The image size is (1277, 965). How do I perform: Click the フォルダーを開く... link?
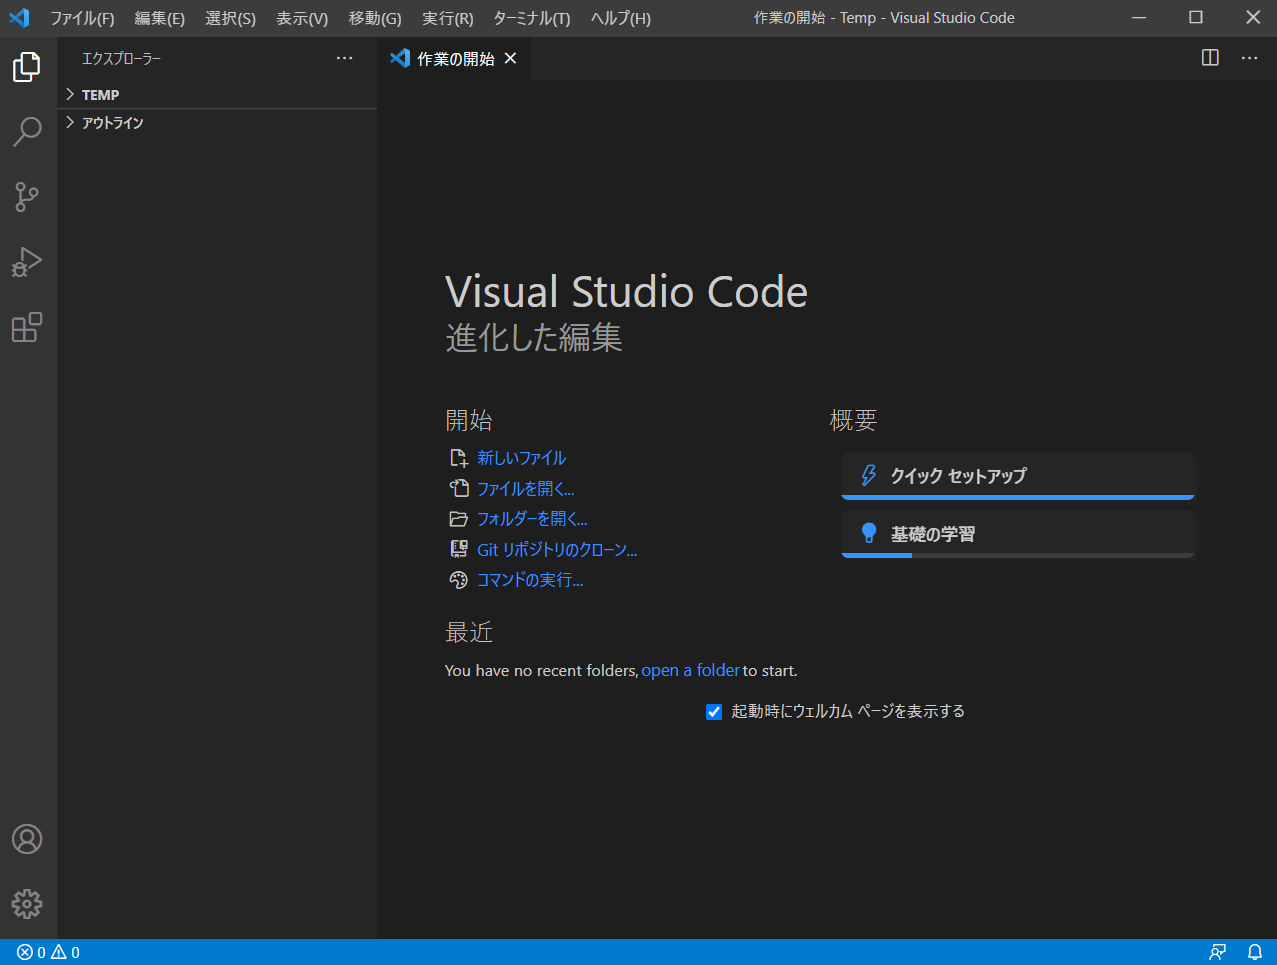[x=532, y=519]
